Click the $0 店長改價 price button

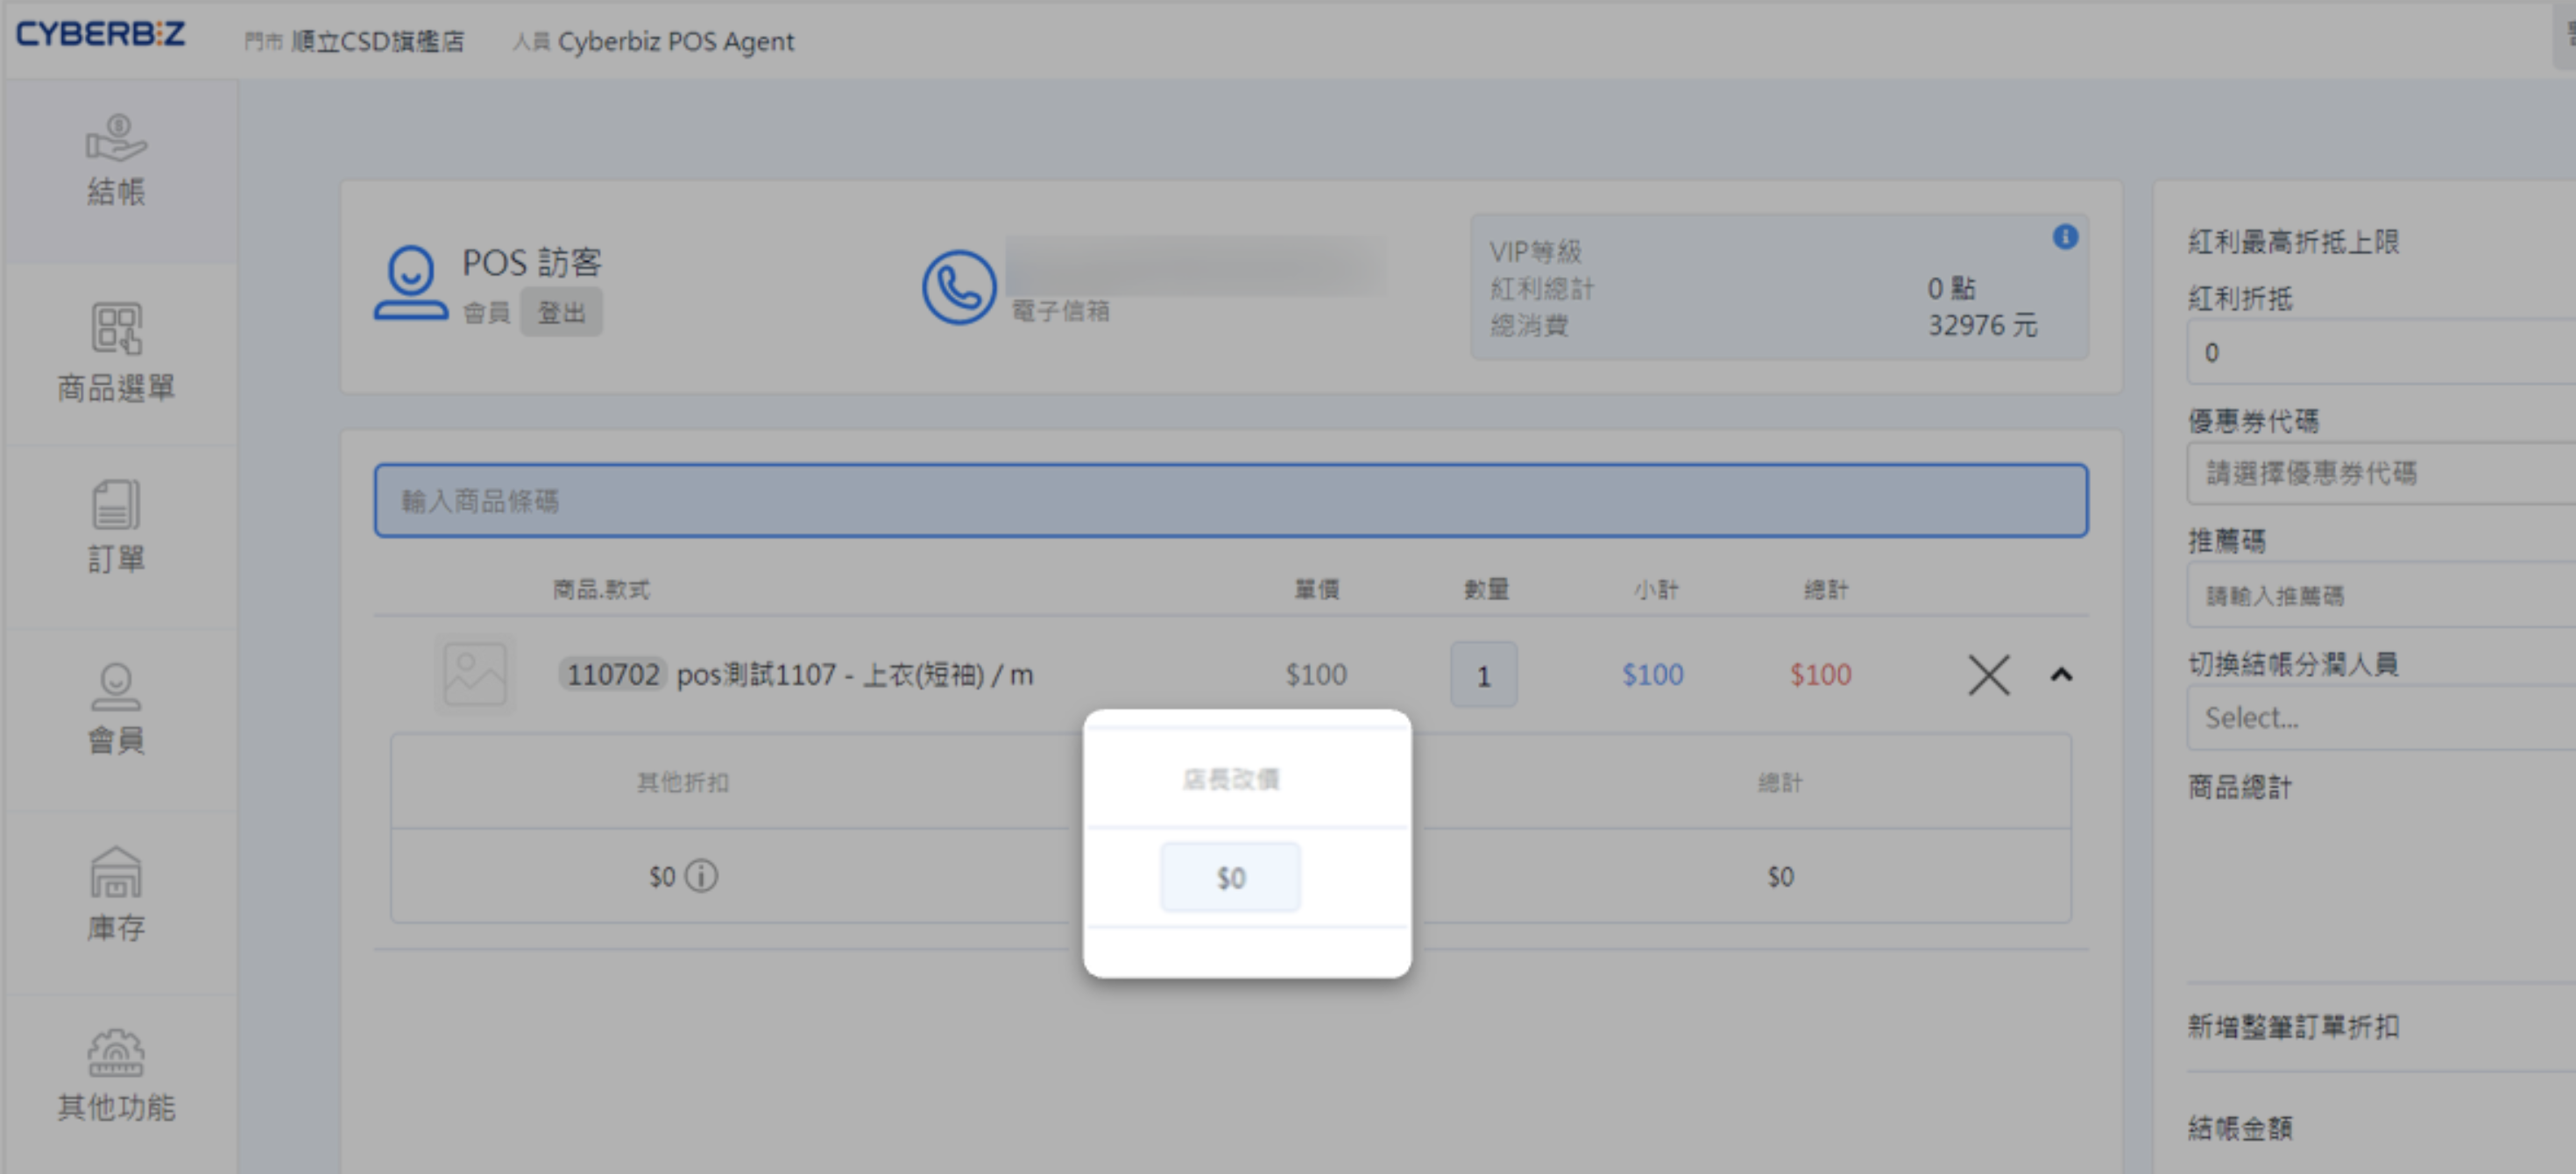[1230, 877]
